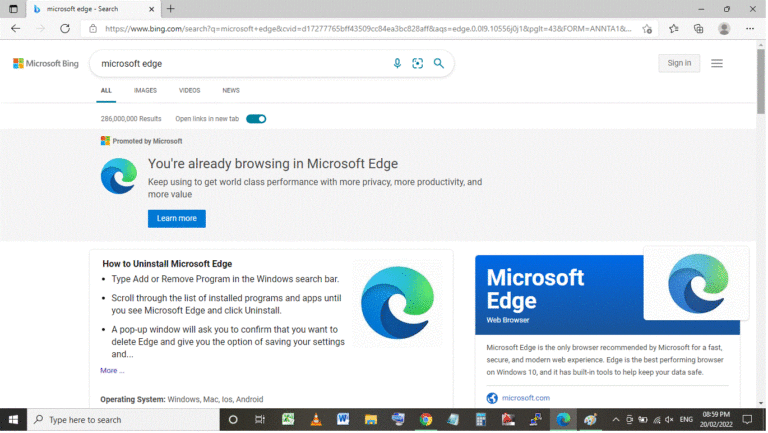The width and height of the screenshot is (768, 433).
Task: Switch to the VIDEOS tab
Action: click(190, 91)
